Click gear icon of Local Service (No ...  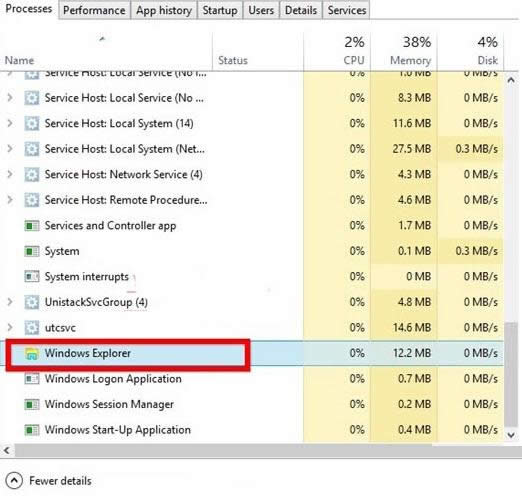pos(32,98)
